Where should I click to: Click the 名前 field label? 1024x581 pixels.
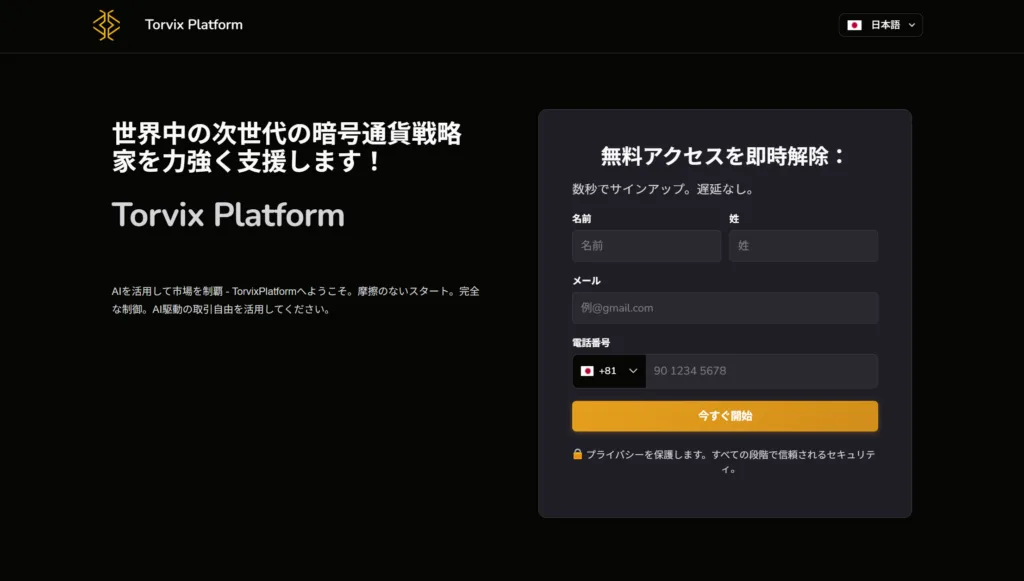[581, 218]
